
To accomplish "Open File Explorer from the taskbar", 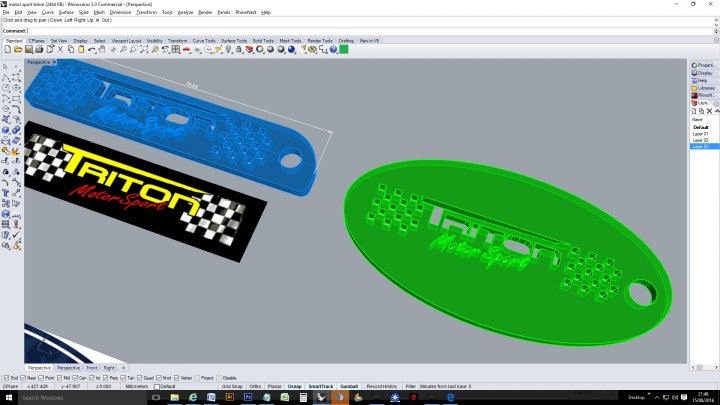I will (x=174, y=397).
